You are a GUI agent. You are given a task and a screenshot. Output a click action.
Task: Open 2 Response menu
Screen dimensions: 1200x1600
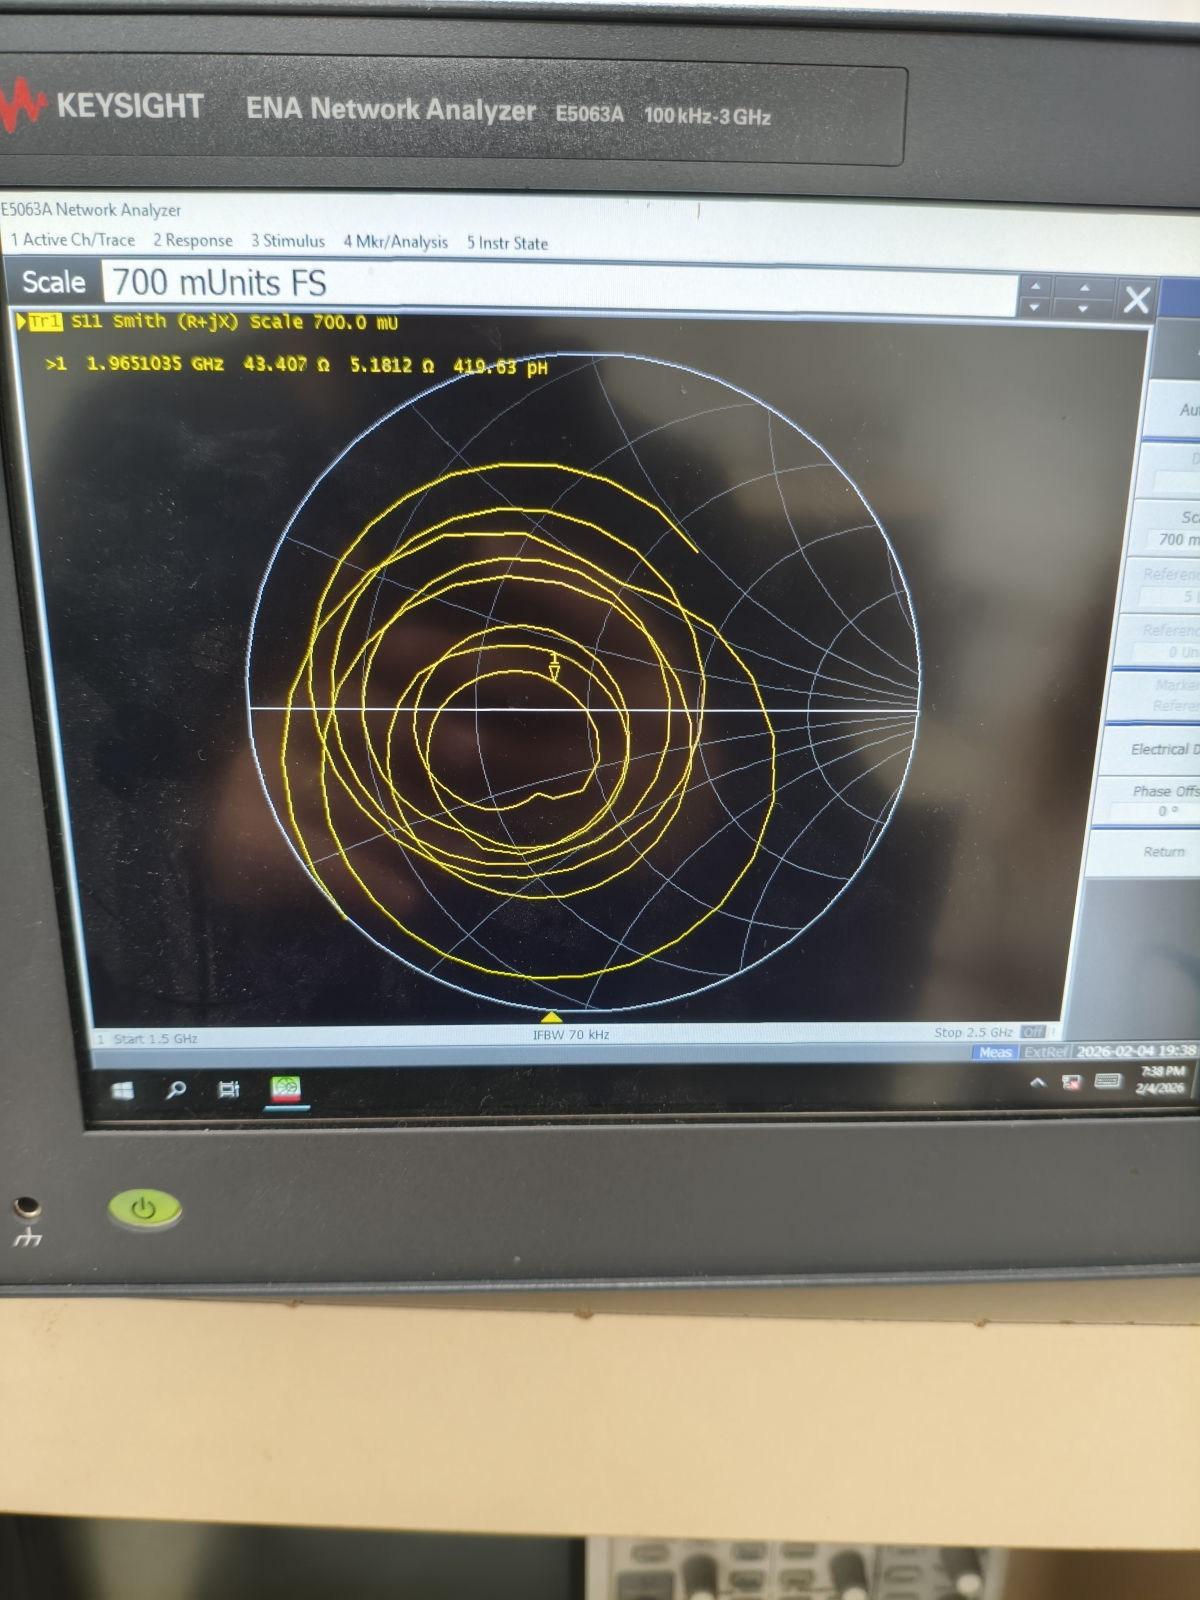(x=193, y=241)
